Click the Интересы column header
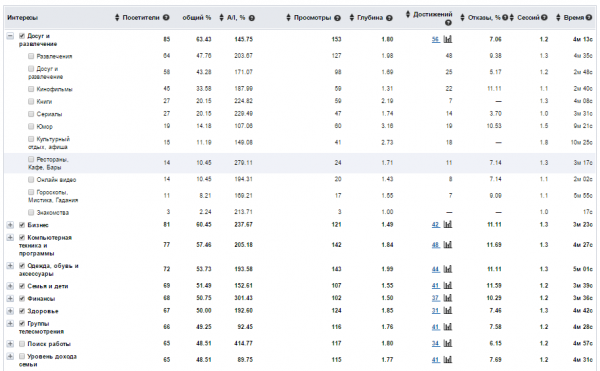 (23, 18)
